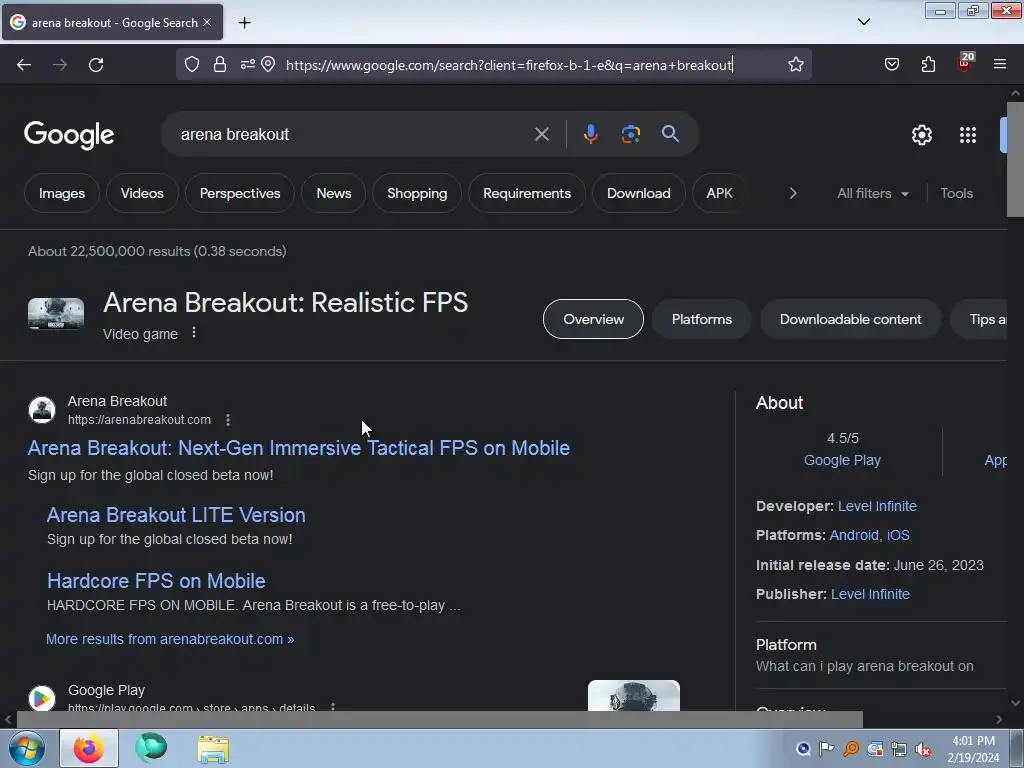Click the iOS platform link
This screenshot has height=768, width=1024.
tap(898, 536)
